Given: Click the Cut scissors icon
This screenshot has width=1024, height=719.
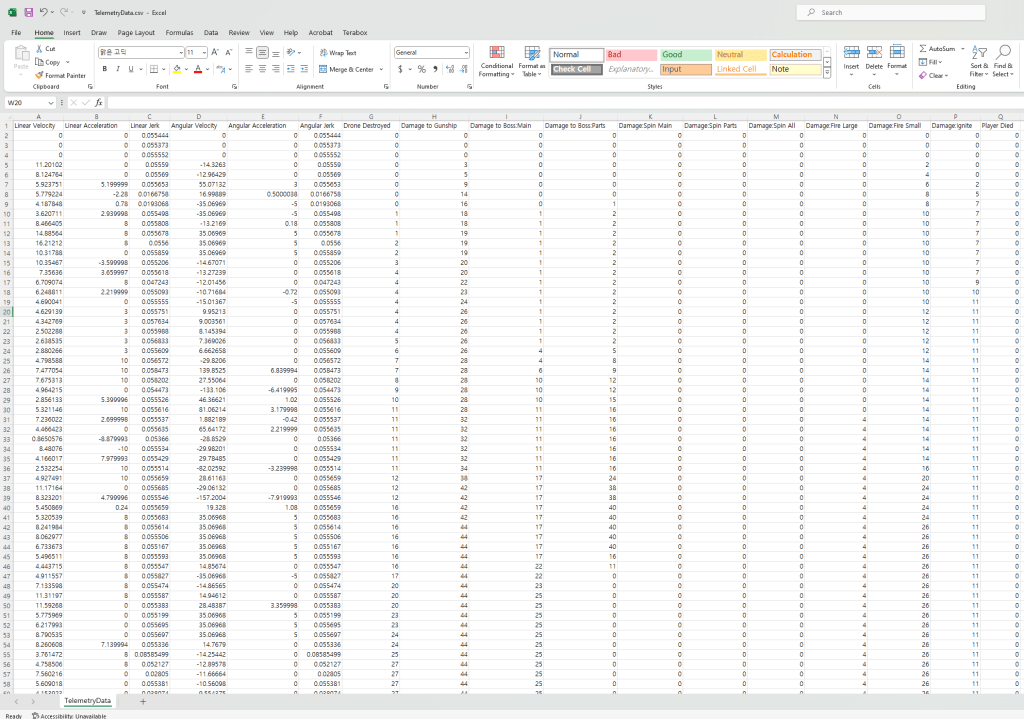Looking at the screenshot, I should pos(39,49).
